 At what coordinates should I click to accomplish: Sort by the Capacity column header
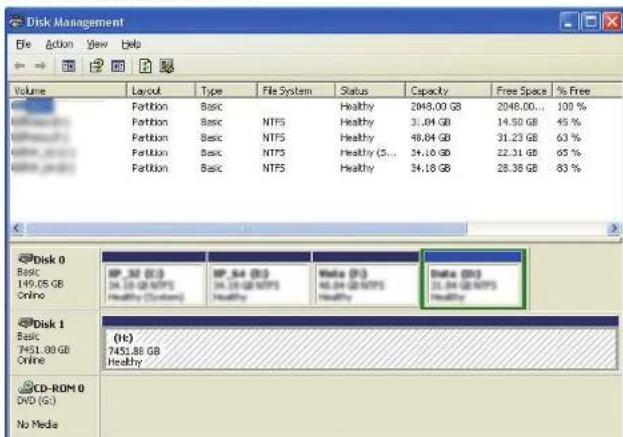tap(449, 91)
